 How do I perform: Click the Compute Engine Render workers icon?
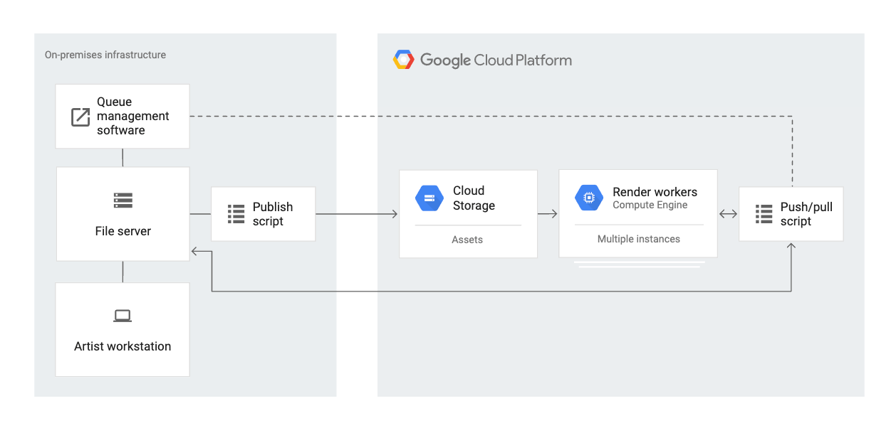(589, 198)
